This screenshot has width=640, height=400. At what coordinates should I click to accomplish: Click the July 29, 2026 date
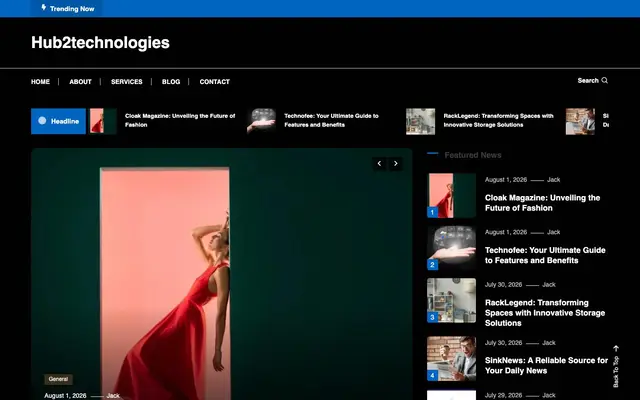point(503,395)
